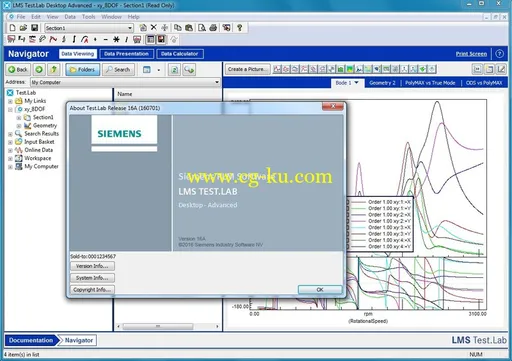Click the black X delete icon in toolbar
The image size is (512, 361).
pos(154,28)
